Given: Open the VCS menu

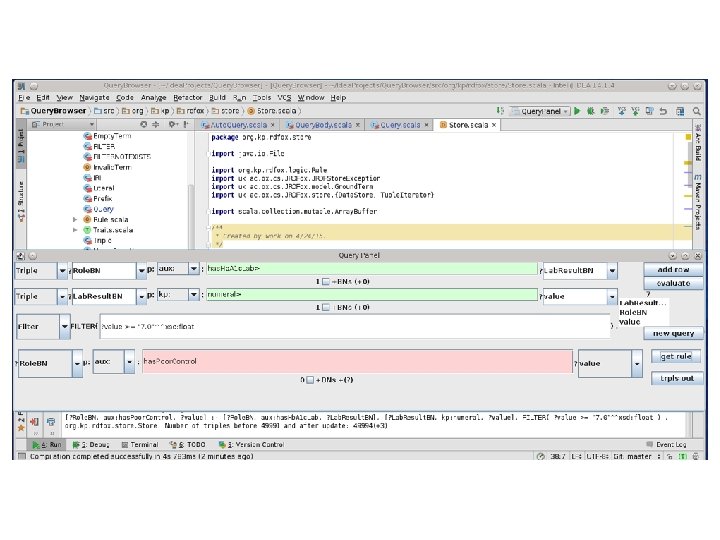Looking at the screenshot, I should (284, 97).
